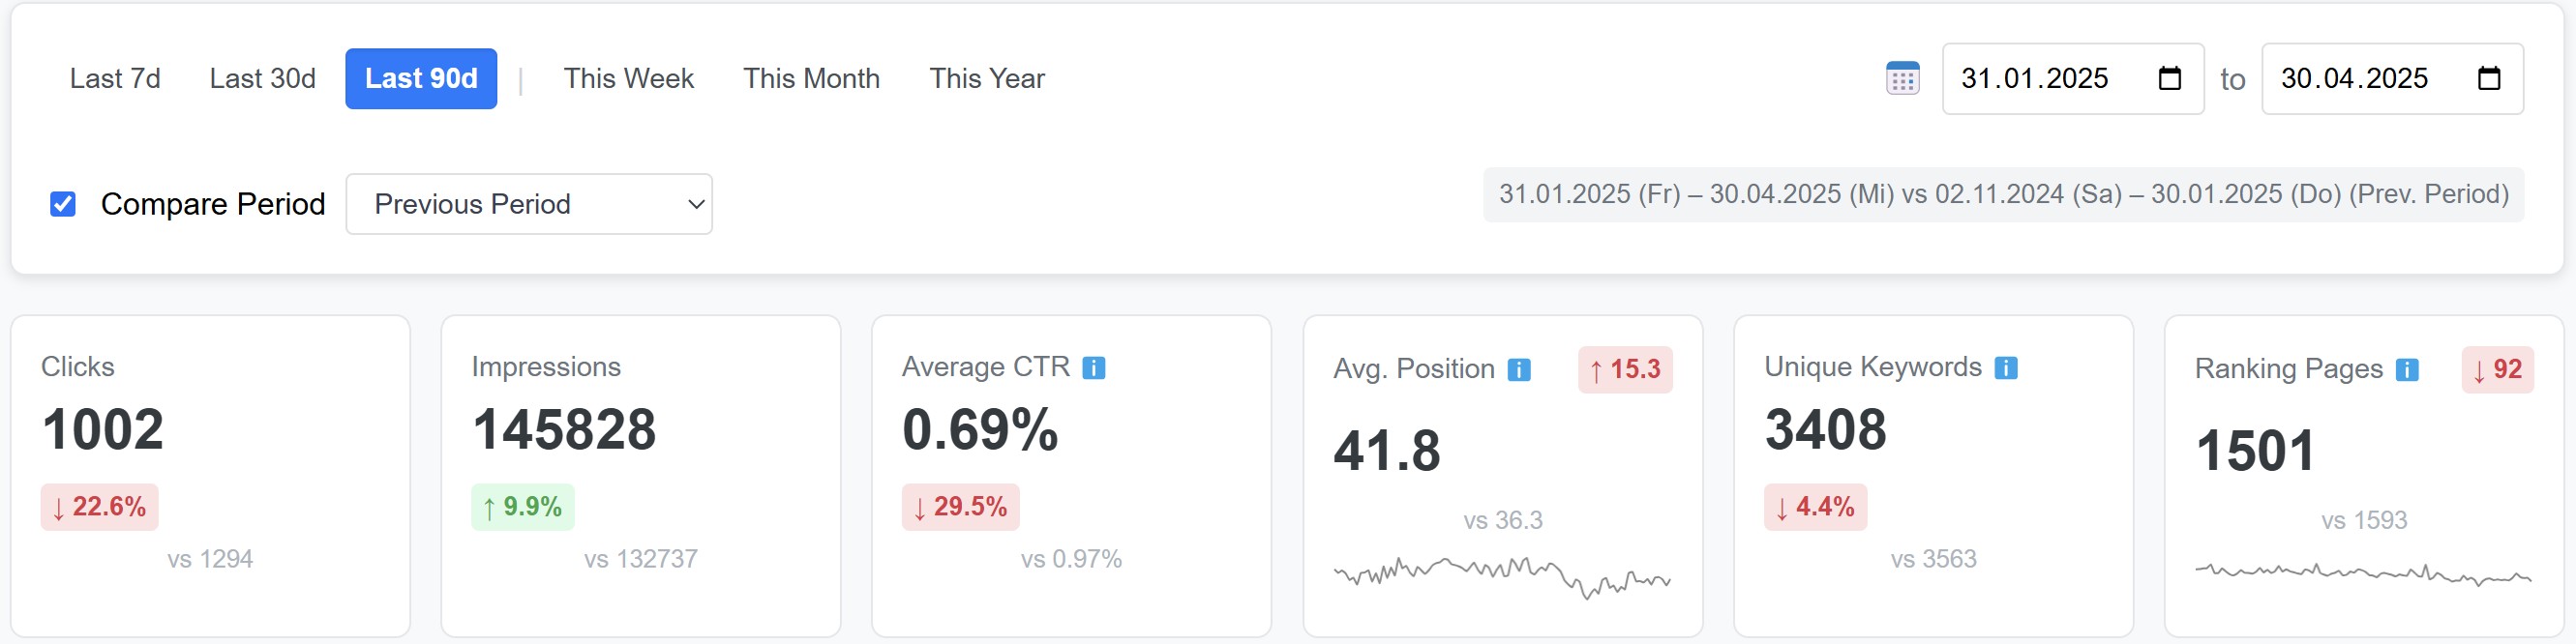Select the This Year range
The image size is (2576, 644).
click(986, 78)
